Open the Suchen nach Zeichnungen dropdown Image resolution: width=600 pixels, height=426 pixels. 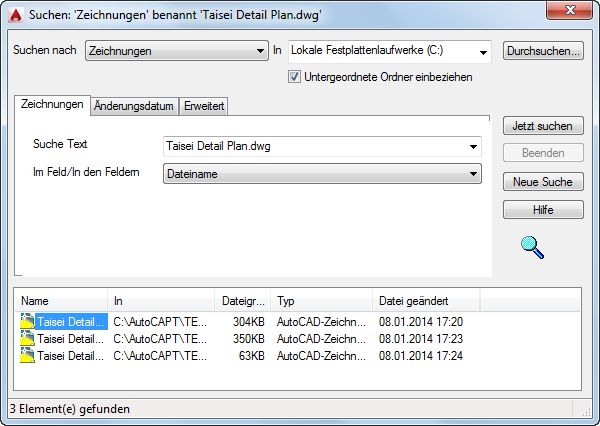pos(177,51)
